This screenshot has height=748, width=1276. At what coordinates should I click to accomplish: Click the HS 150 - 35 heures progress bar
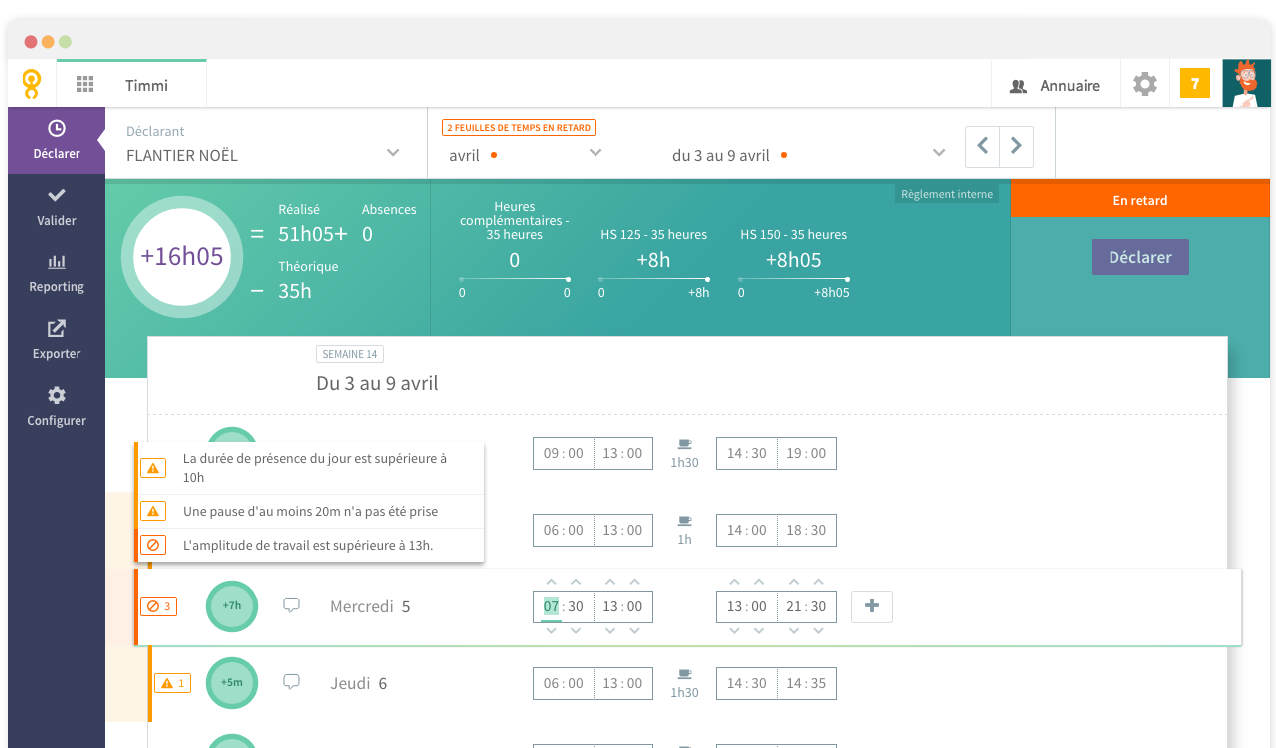[793, 279]
